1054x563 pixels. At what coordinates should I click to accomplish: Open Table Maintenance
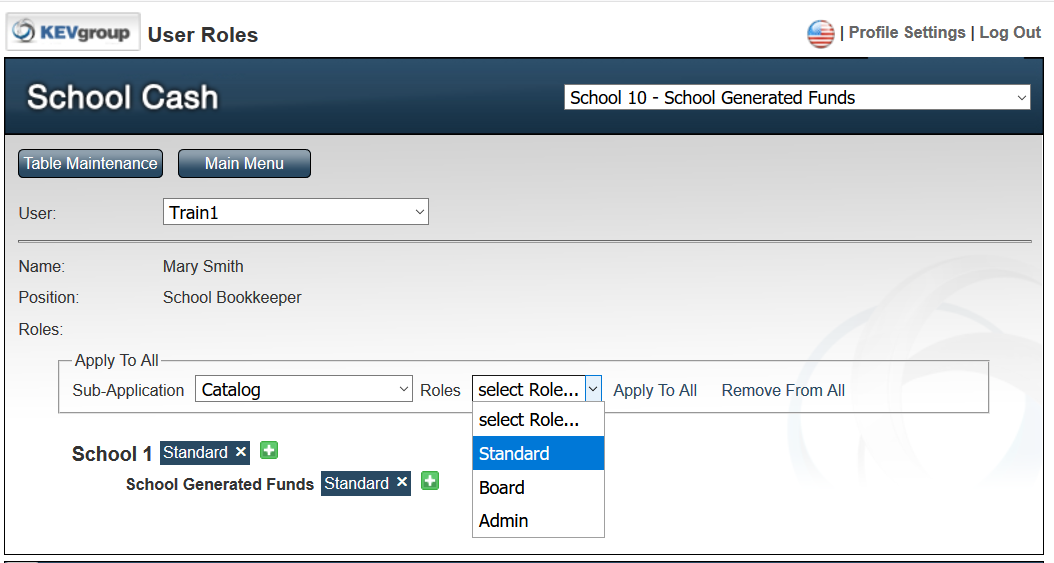coord(91,163)
